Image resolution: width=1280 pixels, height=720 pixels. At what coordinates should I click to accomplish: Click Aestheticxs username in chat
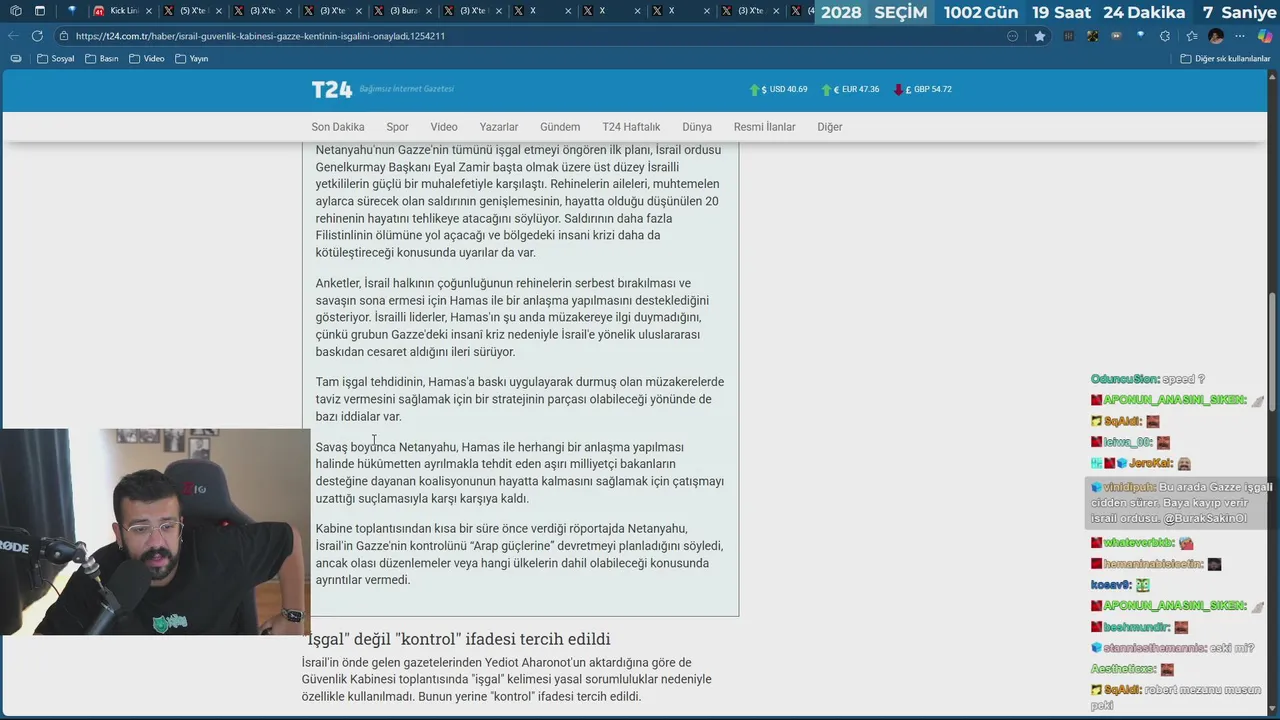tap(1123, 669)
